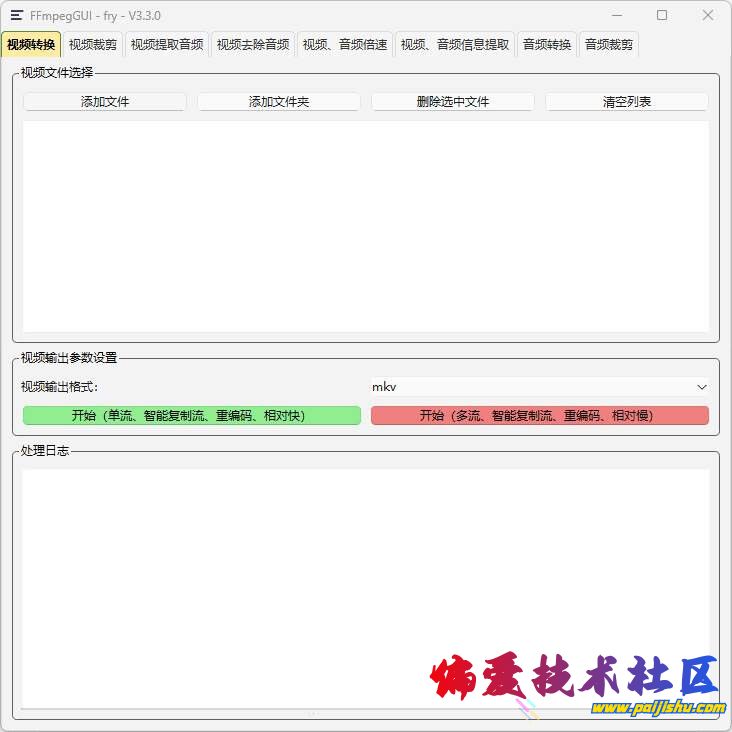Viewport: 732px width, 732px height.
Task: Open the 音频转换 tab
Action: (x=547, y=45)
